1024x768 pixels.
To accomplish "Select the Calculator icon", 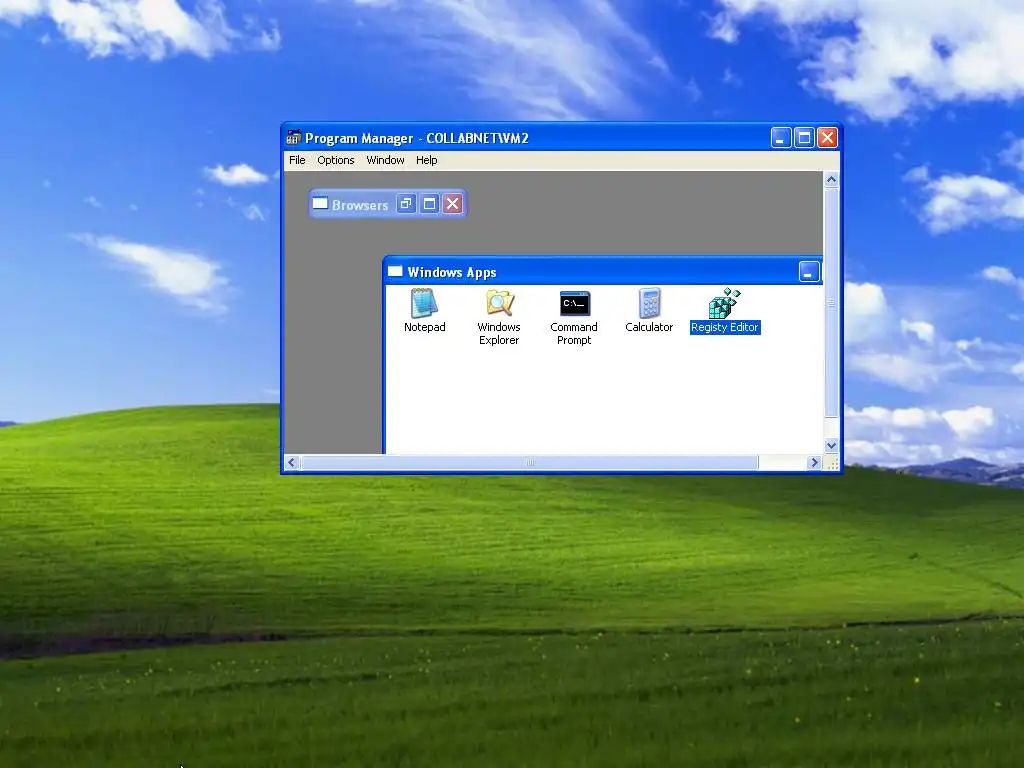I will tap(649, 303).
